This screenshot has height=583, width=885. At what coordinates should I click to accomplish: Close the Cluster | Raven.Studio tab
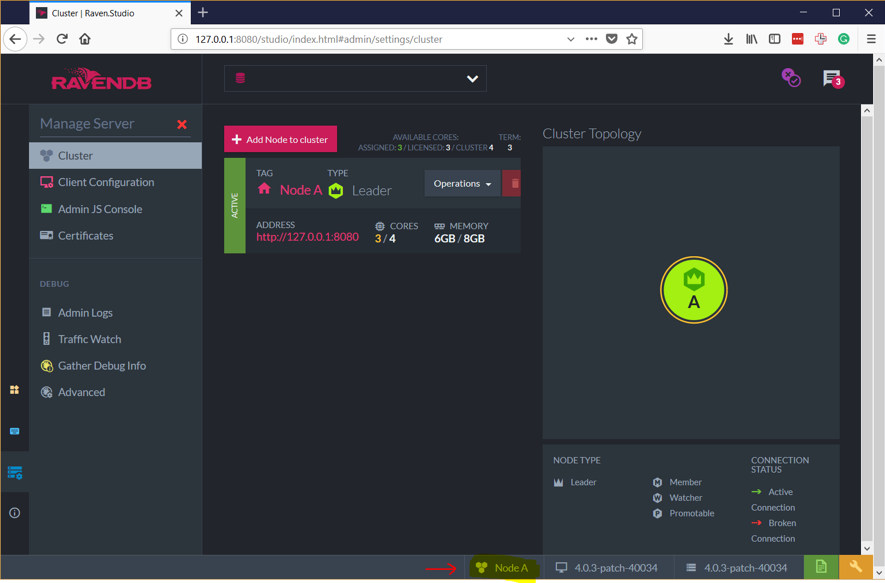178,13
